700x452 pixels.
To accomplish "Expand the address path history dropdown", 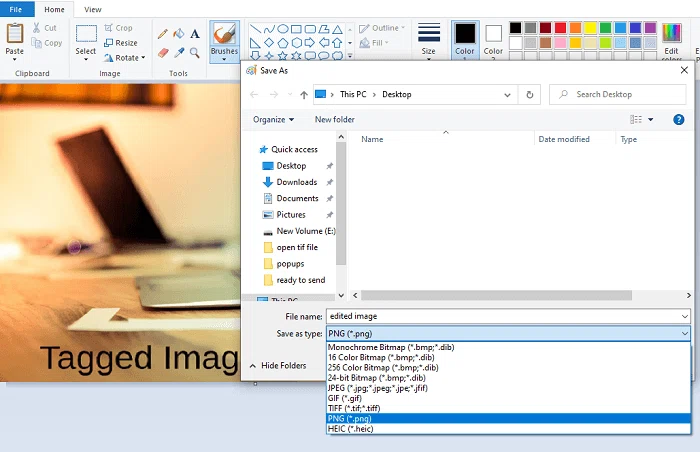I will [x=507, y=95].
